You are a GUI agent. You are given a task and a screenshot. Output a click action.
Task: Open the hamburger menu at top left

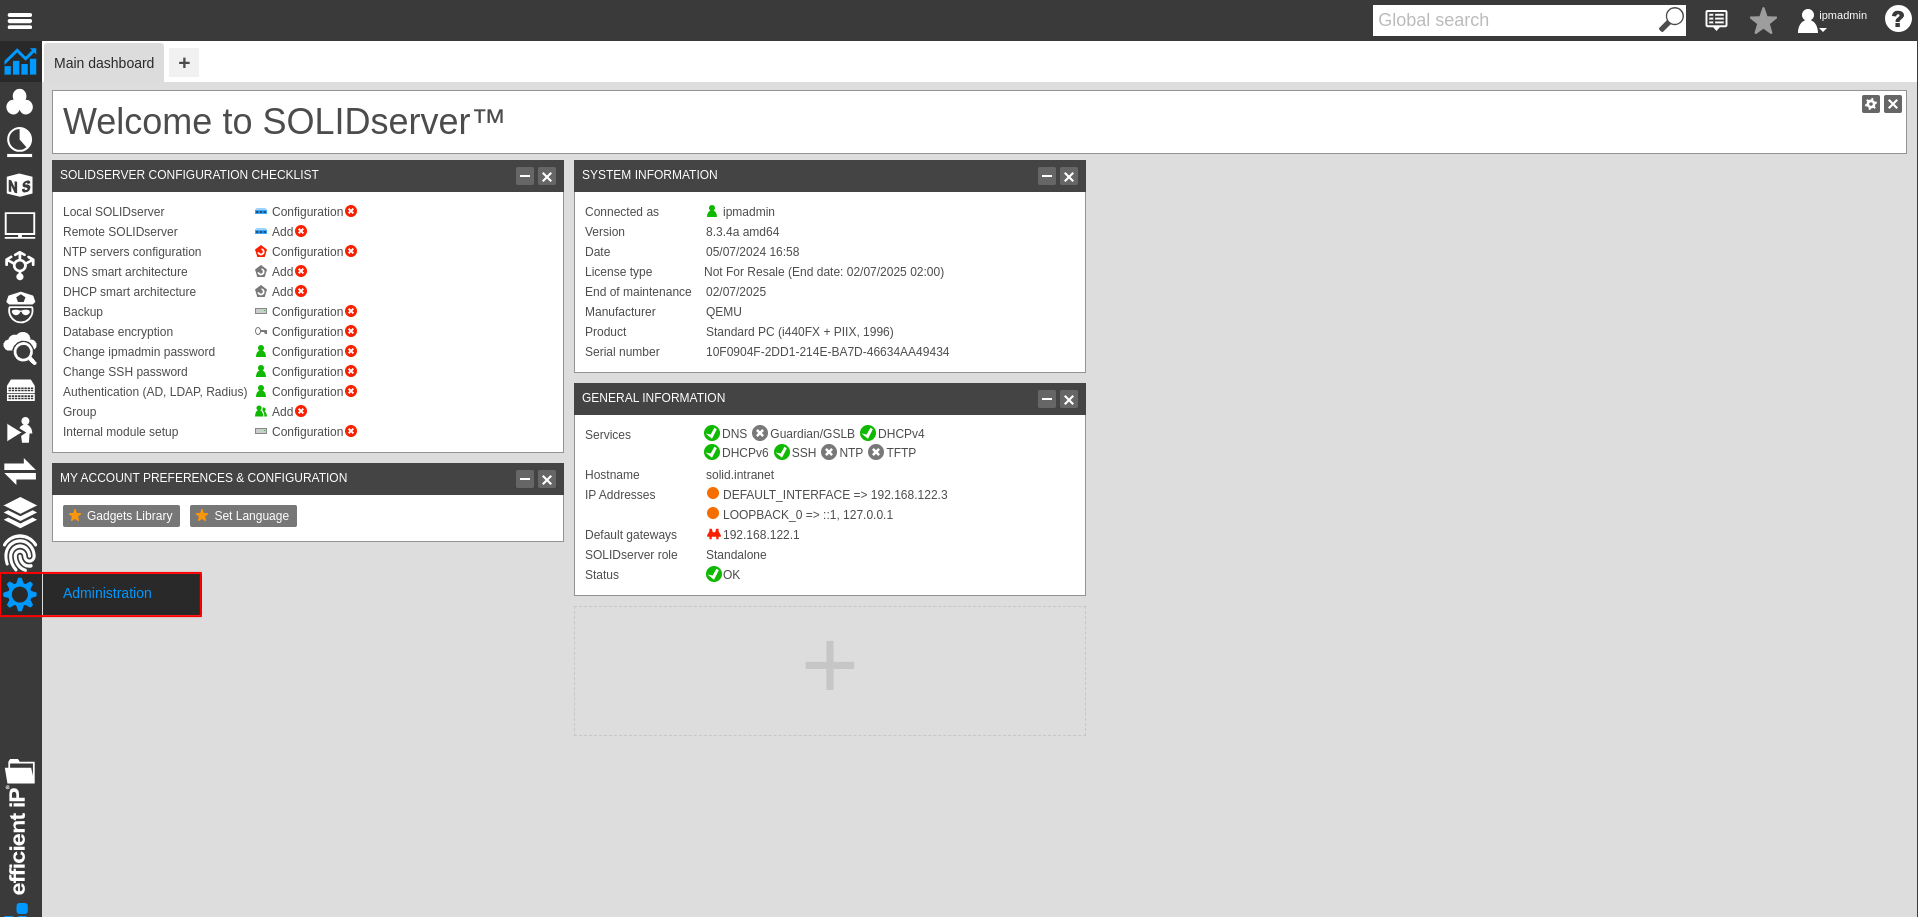20,20
